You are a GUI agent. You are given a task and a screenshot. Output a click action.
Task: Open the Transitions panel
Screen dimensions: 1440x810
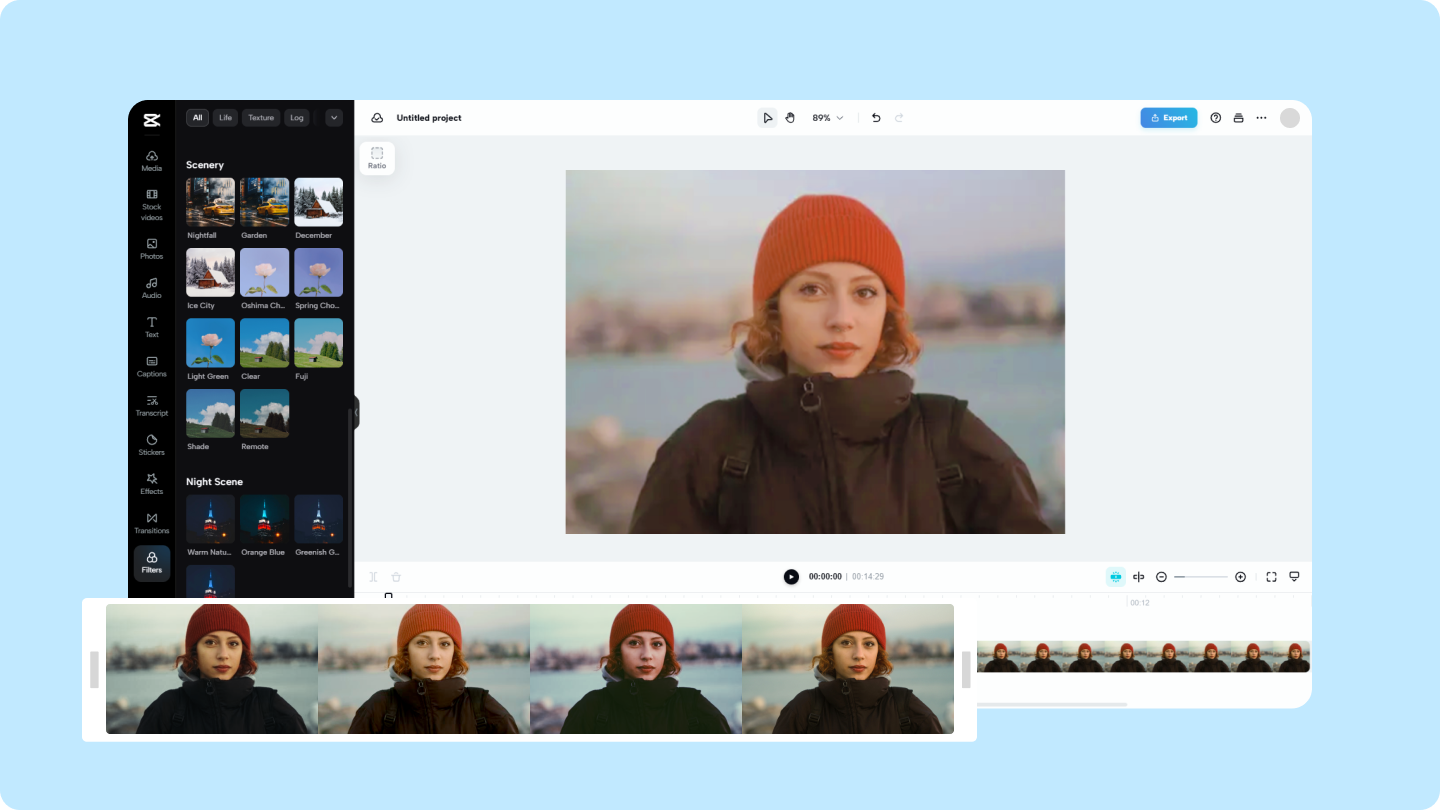[x=152, y=523]
